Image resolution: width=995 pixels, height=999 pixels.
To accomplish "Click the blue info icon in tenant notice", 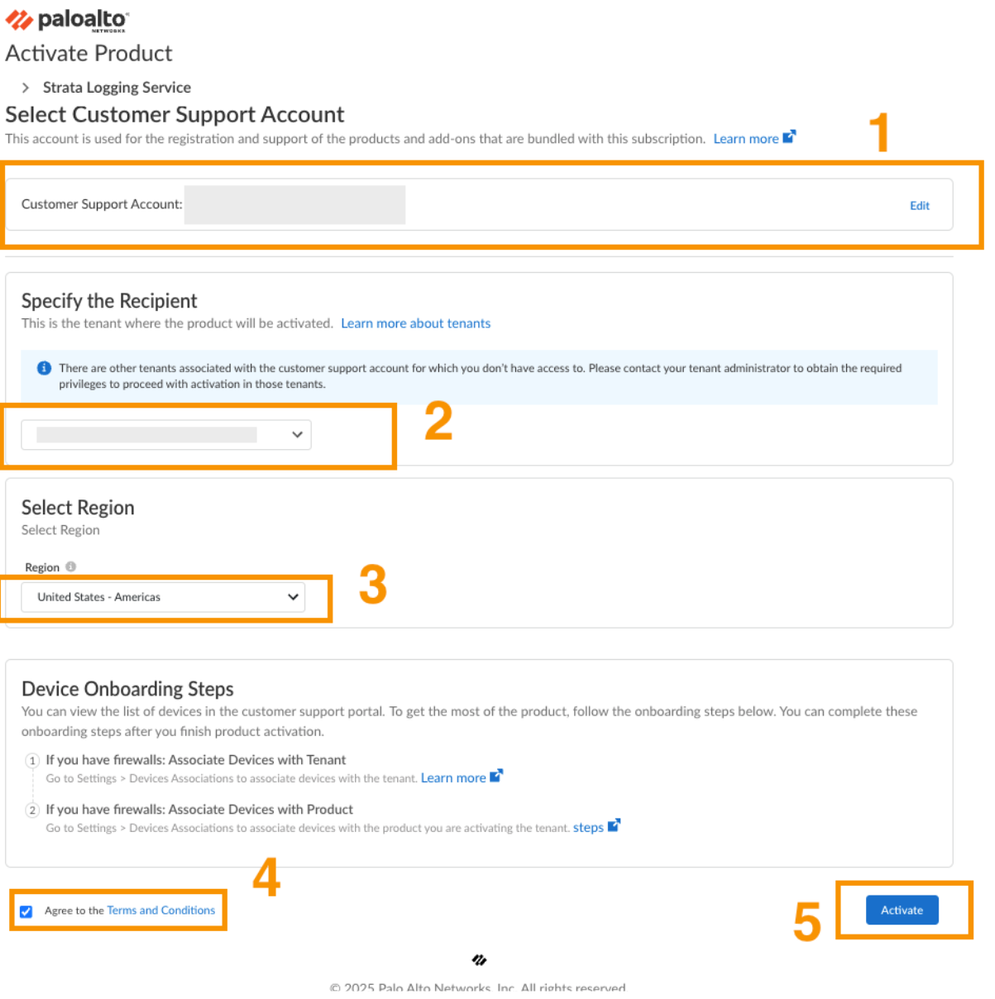I will coord(44,368).
